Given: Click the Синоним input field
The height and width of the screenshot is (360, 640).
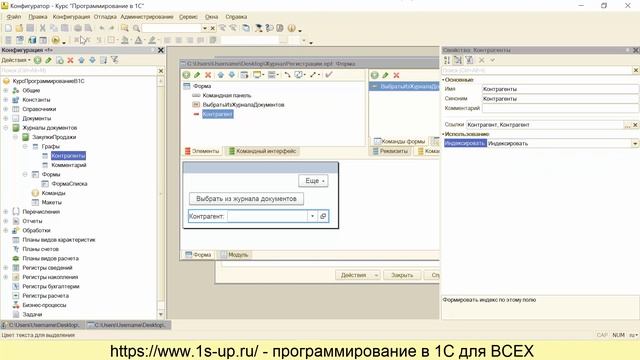Looking at the screenshot, I should pyautogui.click(x=560, y=99).
